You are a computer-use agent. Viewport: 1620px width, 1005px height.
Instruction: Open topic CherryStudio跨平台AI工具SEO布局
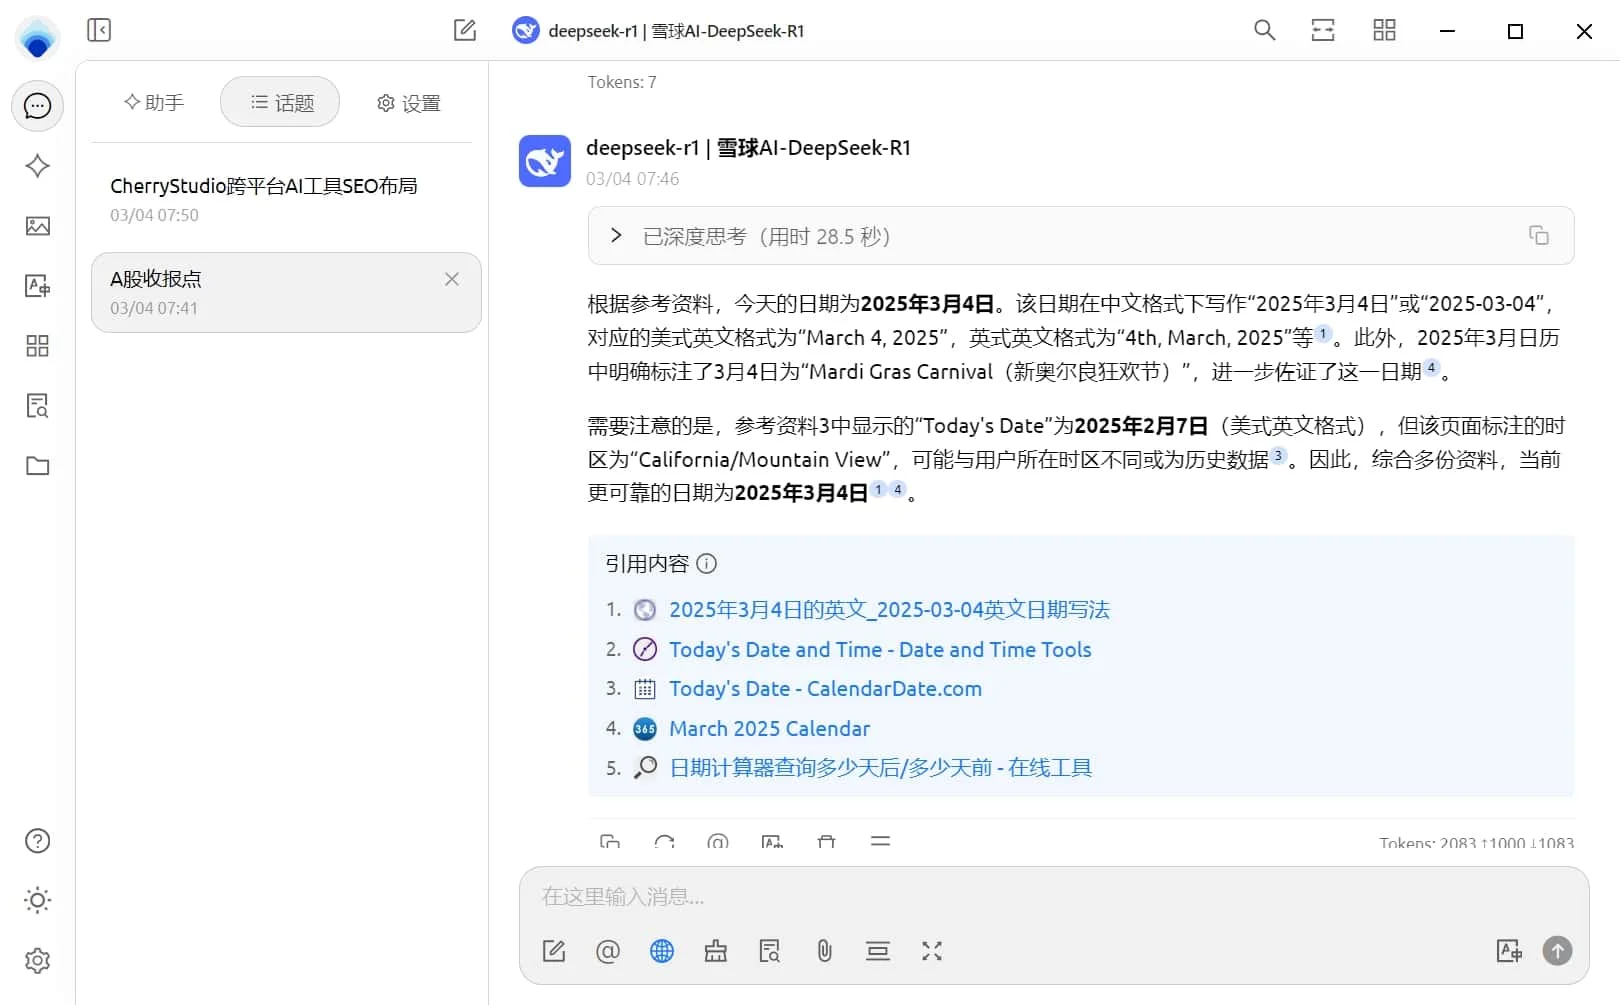[286, 199]
